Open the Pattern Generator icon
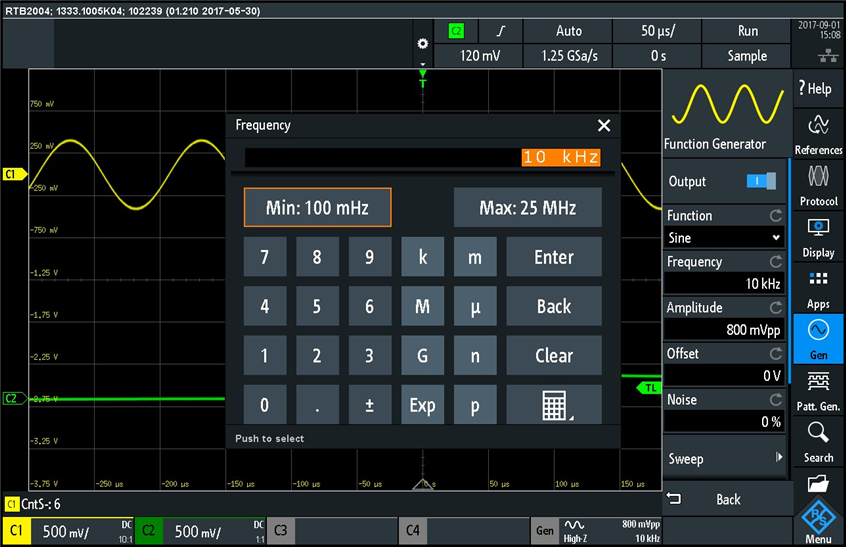 (x=818, y=390)
